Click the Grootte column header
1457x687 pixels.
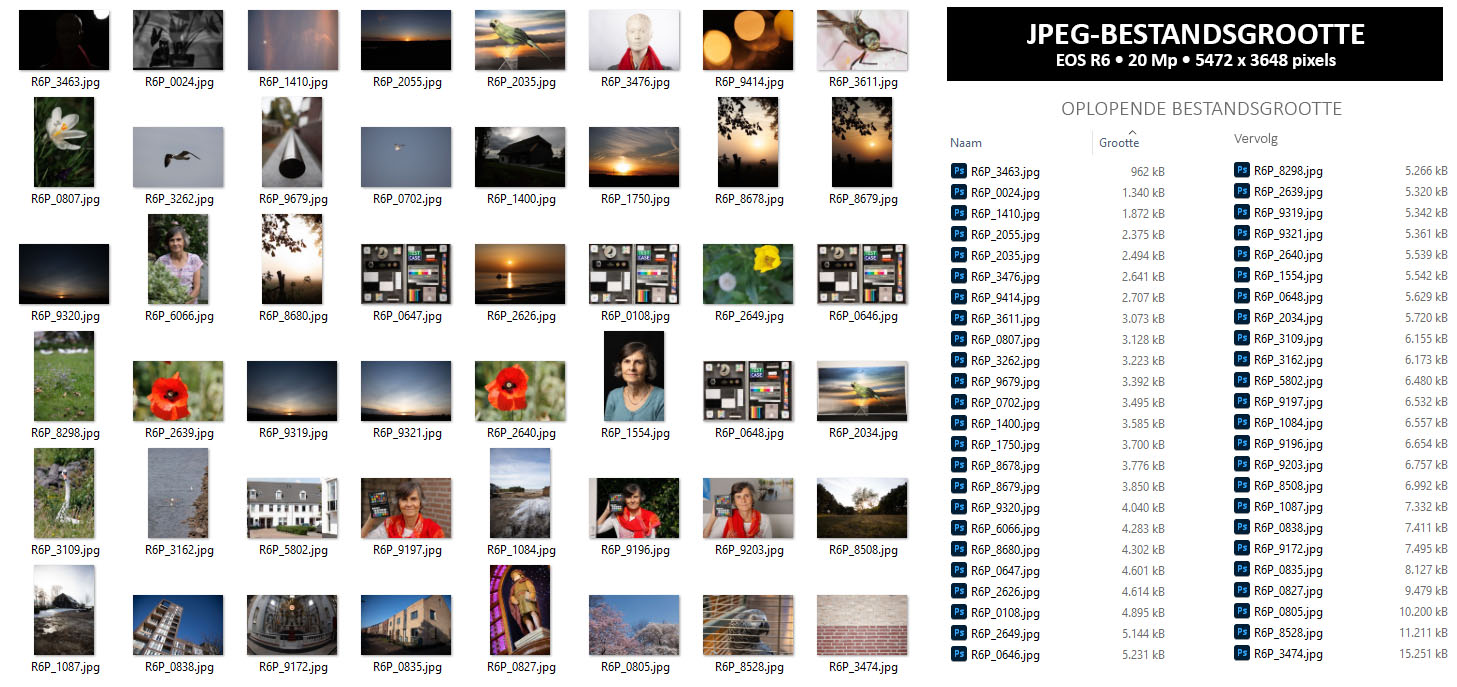click(1119, 143)
